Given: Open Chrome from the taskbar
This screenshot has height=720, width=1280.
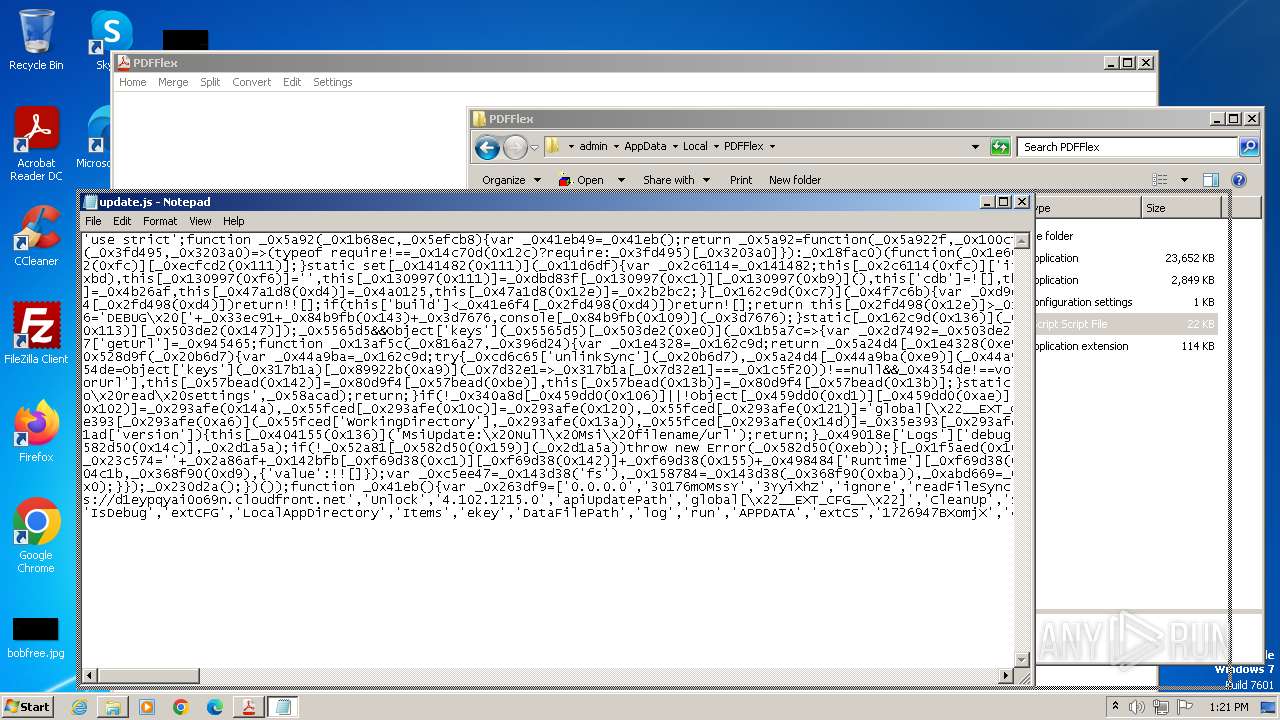Looking at the screenshot, I should (x=181, y=707).
